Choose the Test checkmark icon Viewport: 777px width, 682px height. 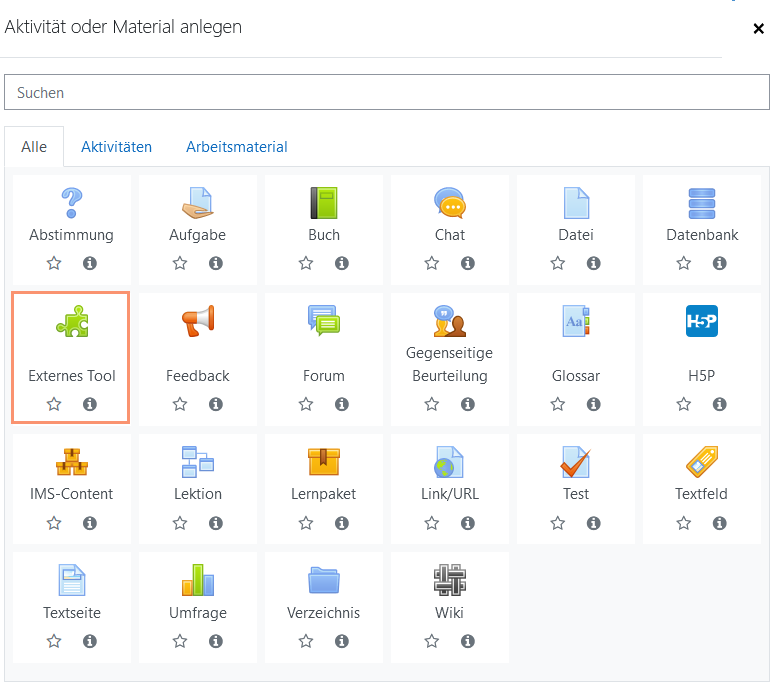coord(576,461)
